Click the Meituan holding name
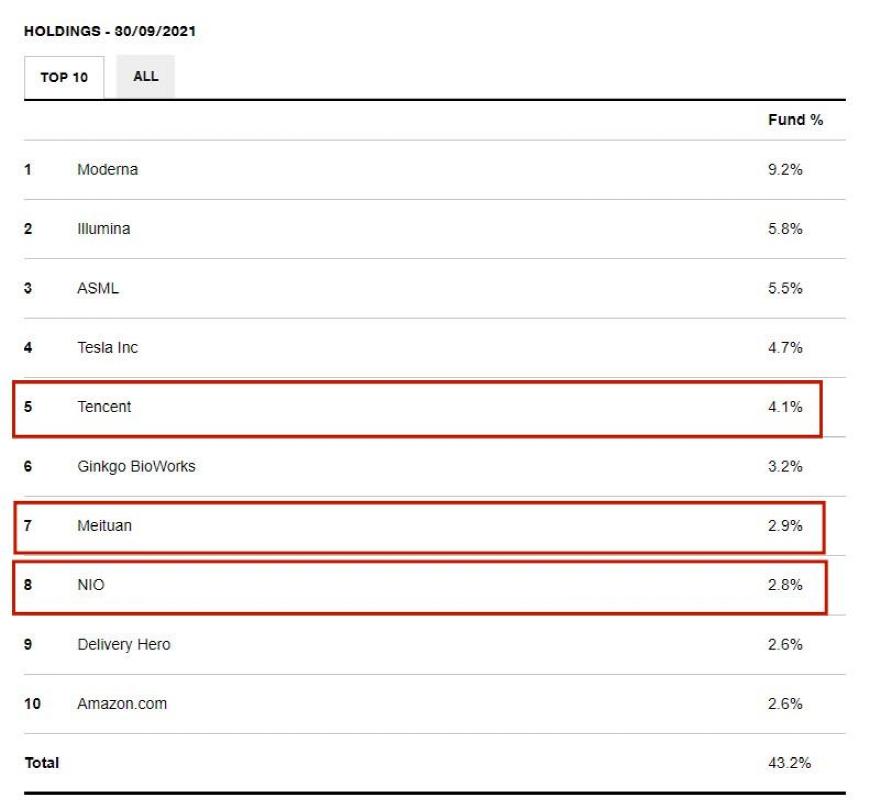Viewport: 869px width, 807px height. coord(105,525)
